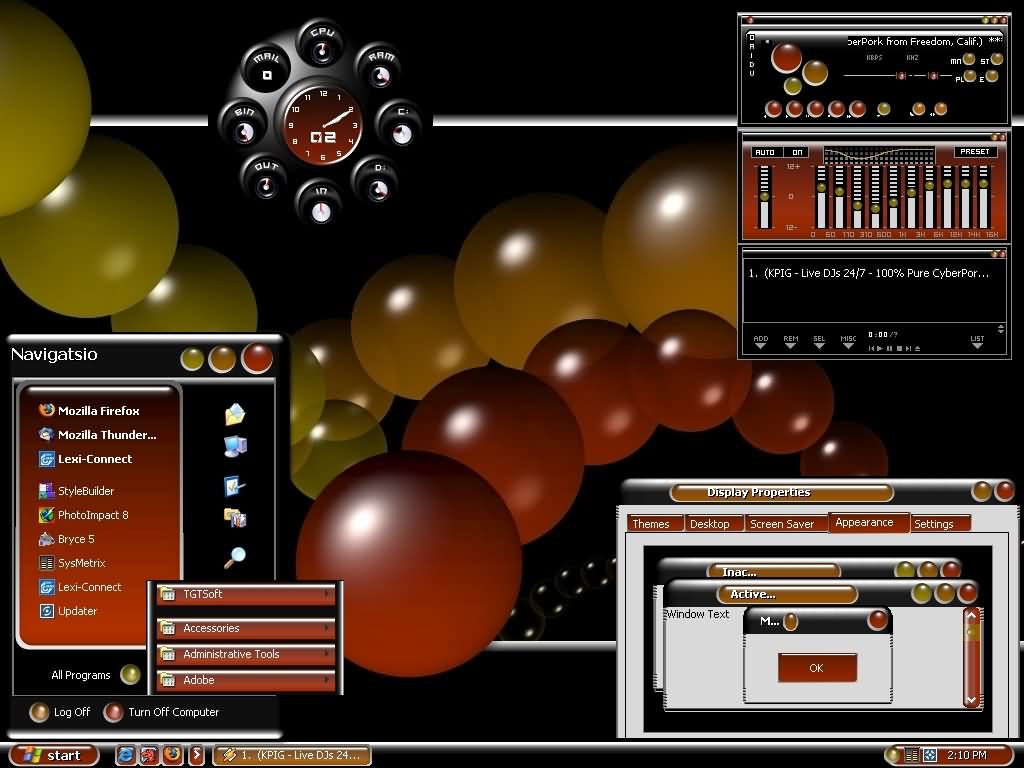Toggle the shuffle orb in player
The width and height of the screenshot is (1024, 768).
[x=918, y=109]
